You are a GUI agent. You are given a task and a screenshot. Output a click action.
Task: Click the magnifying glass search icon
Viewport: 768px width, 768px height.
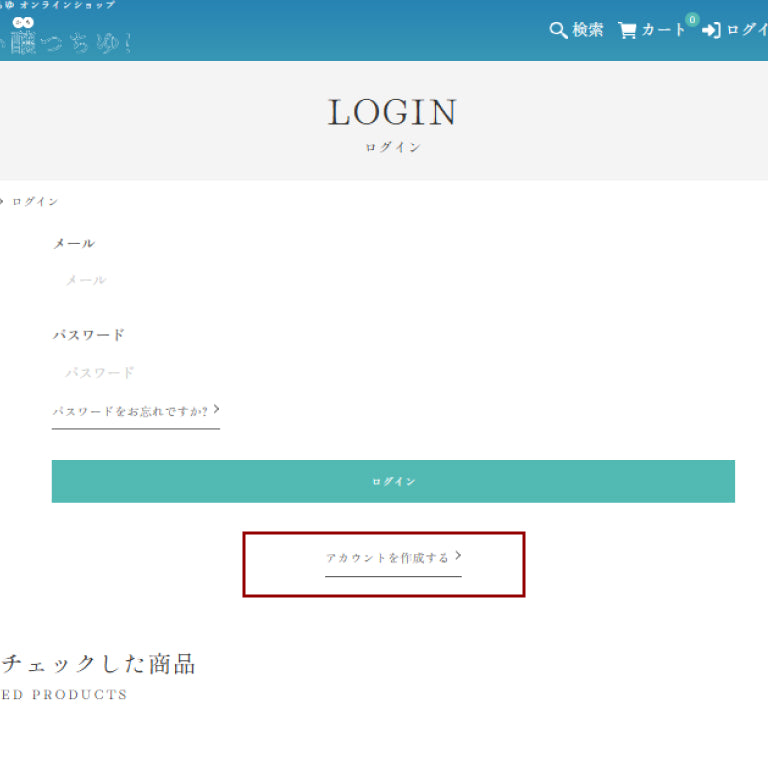[x=558, y=30]
